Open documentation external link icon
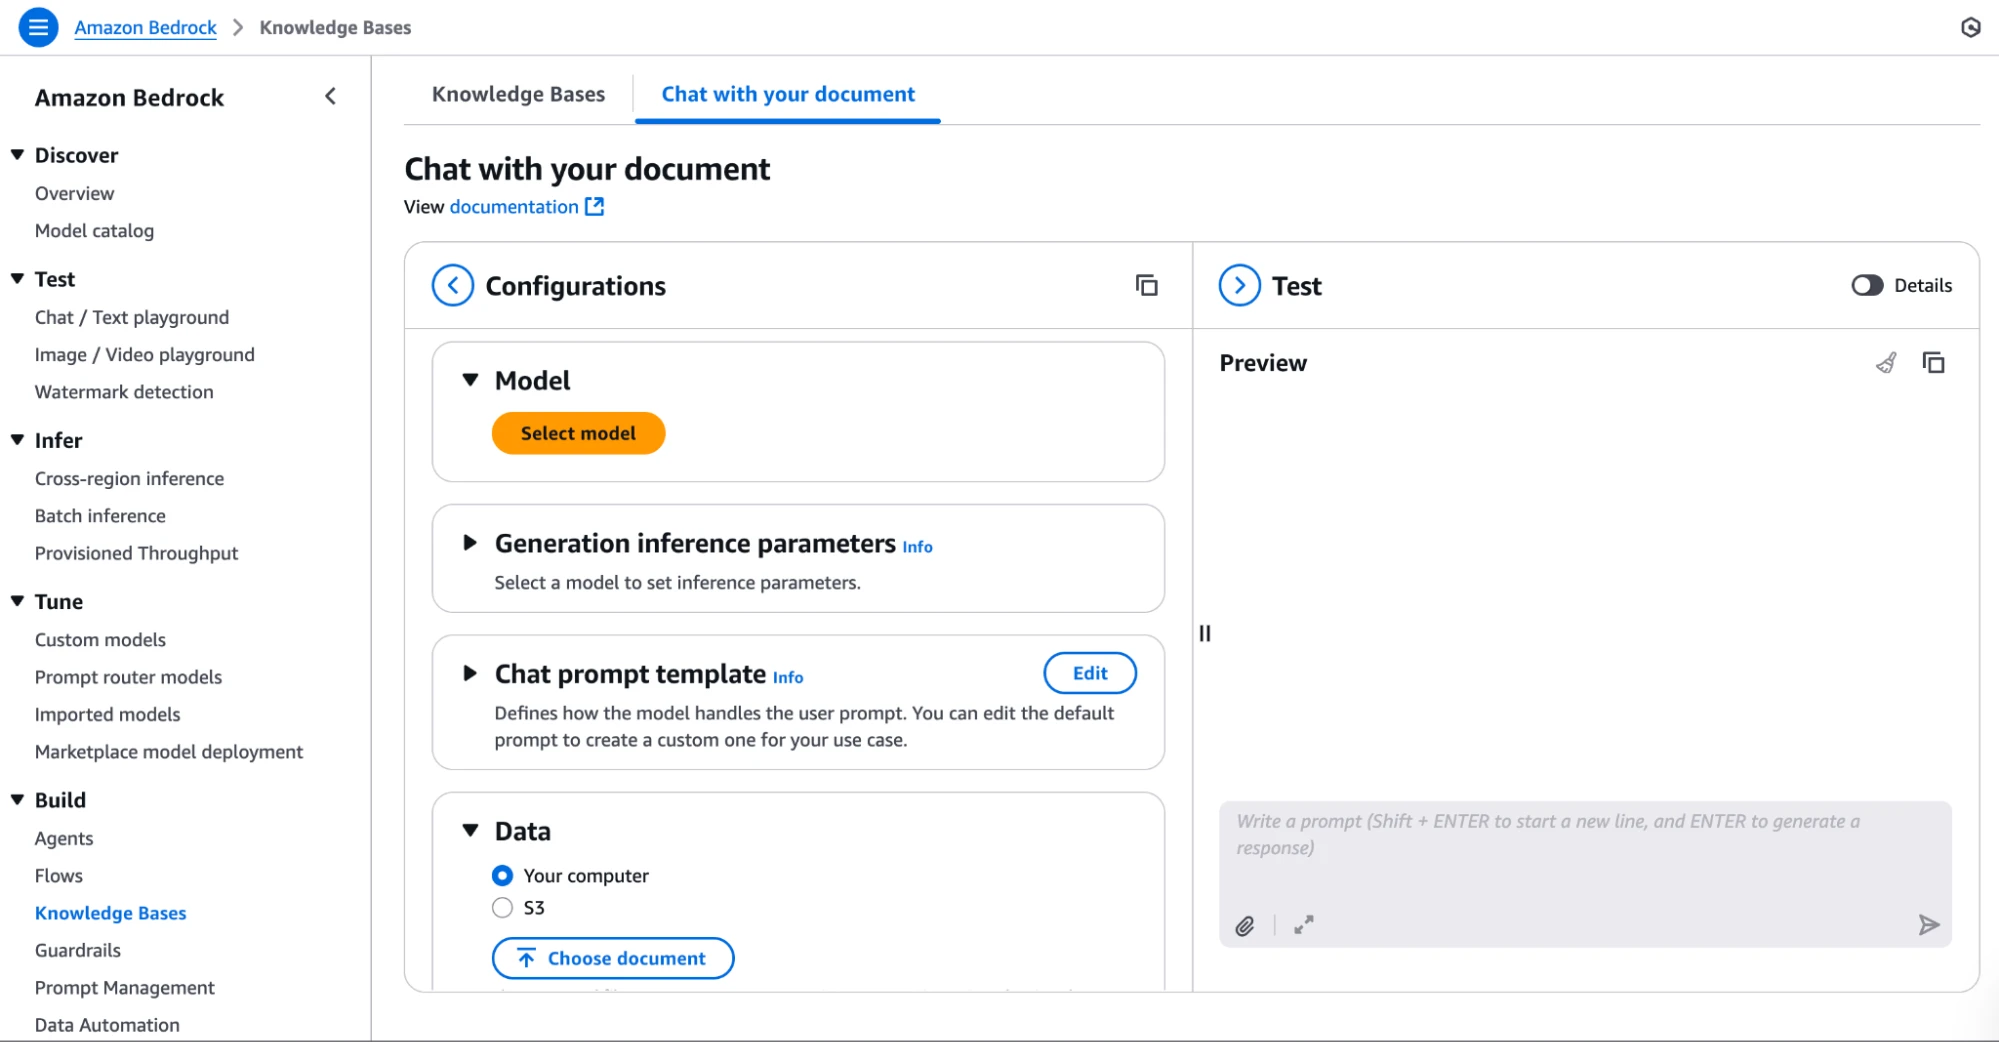The width and height of the screenshot is (1999, 1043). point(594,206)
